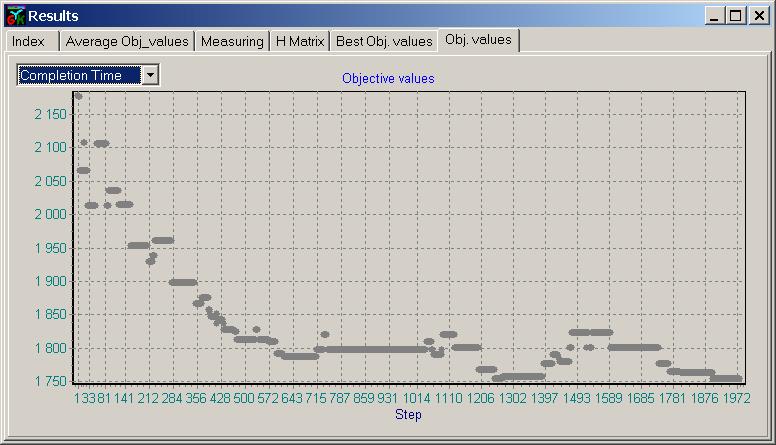
Task: Click the 931 step axis label
Action: [x=388, y=398]
